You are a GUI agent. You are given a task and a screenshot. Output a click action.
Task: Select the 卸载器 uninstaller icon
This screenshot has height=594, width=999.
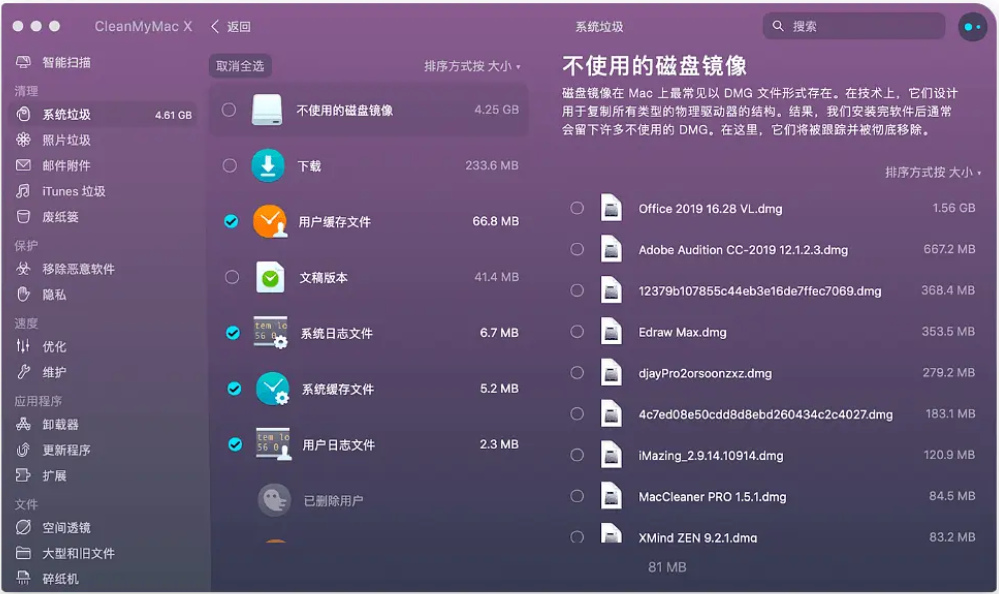23,424
